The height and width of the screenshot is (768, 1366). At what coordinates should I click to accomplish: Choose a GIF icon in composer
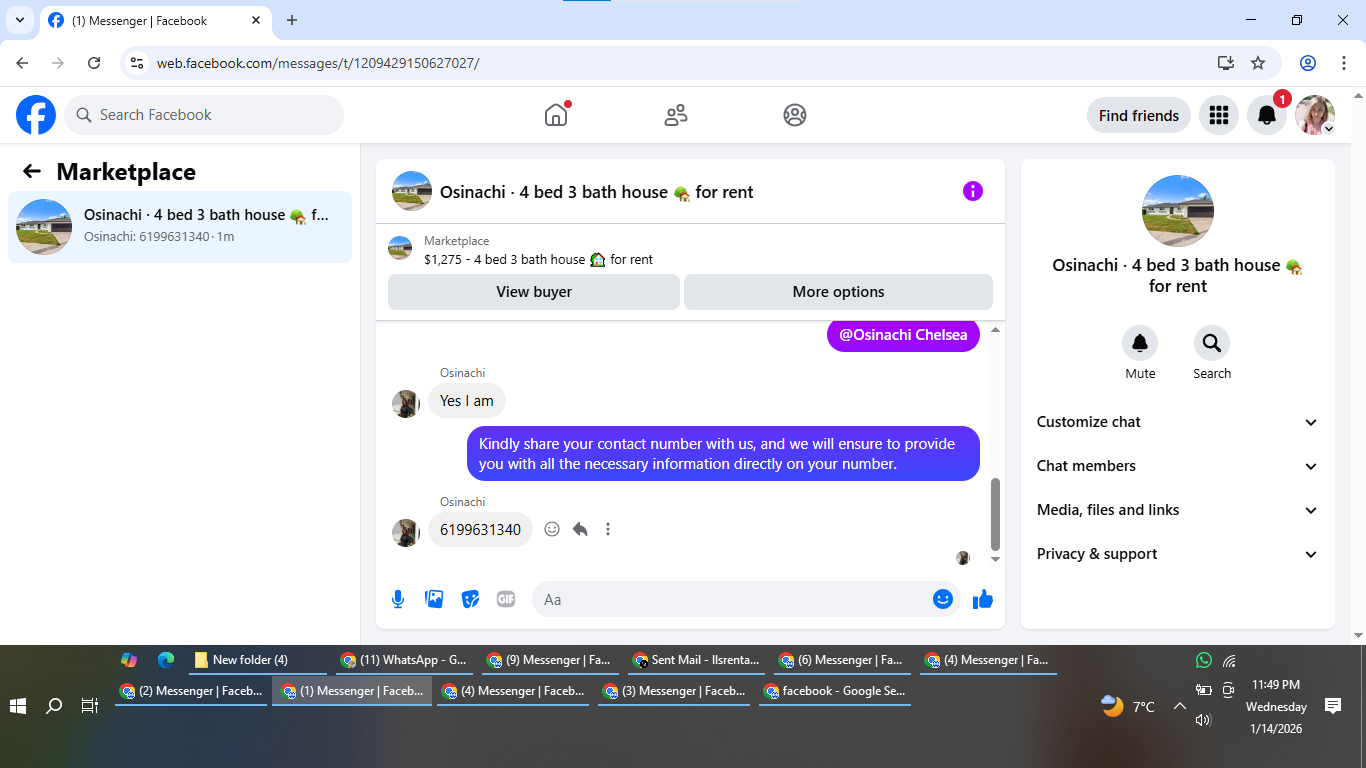click(x=506, y=599)
